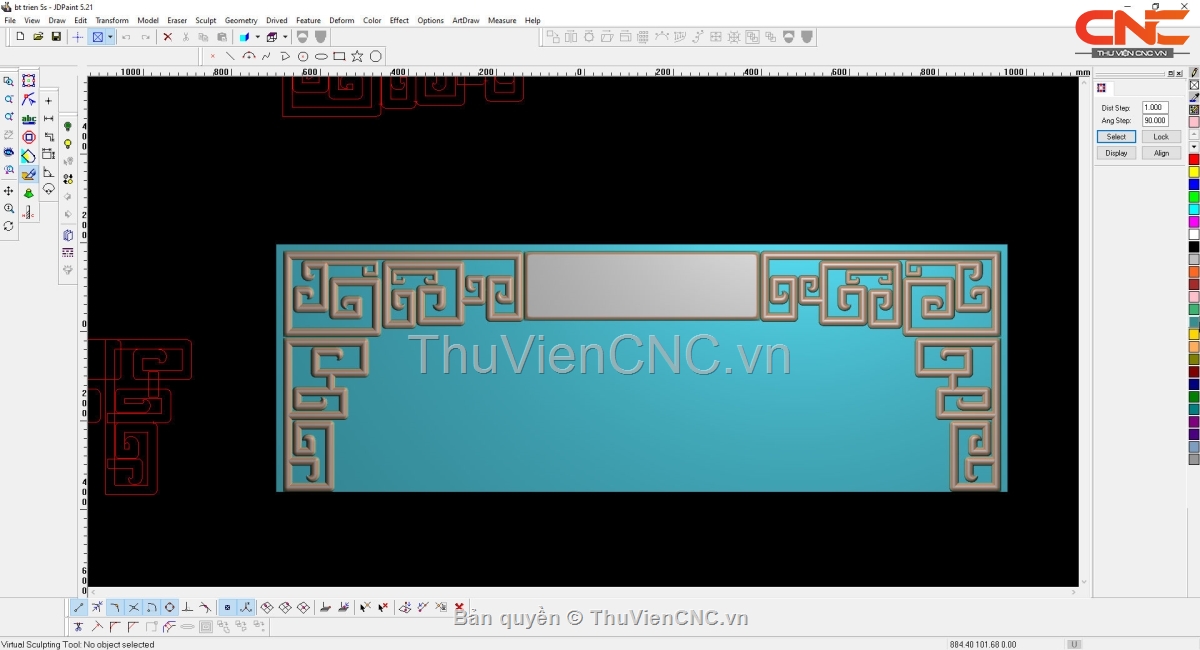Viewport: 1200px width, 650px height.
Task: Pick the magenta color swatch
Action: click(x=1194, y=222)
